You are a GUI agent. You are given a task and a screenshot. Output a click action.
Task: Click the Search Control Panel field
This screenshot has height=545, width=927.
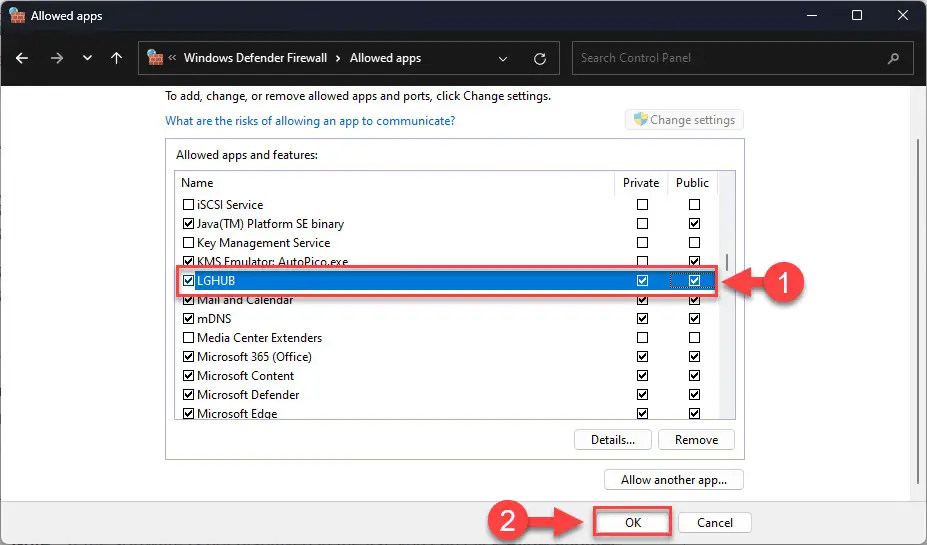pos(744,58)
